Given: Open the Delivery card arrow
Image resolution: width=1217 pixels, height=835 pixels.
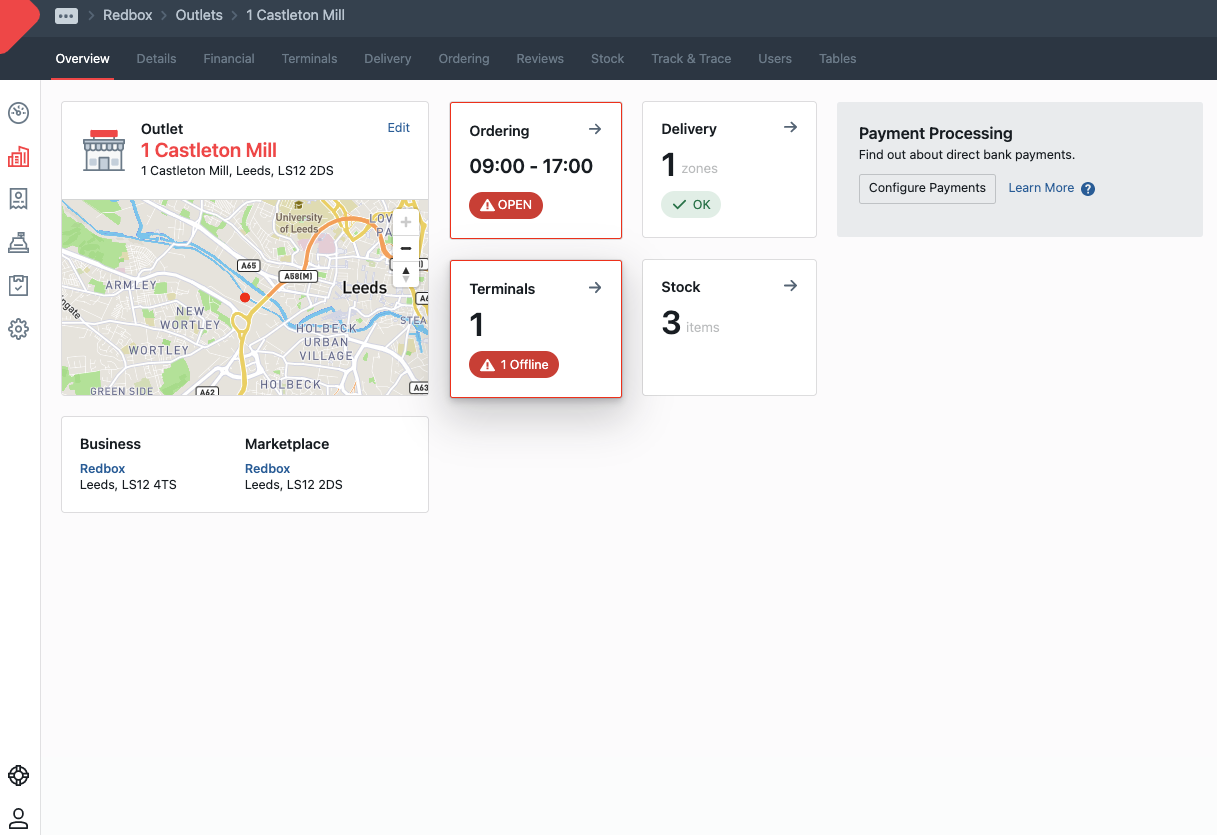Looking at the screenshot, I should 790,128.
